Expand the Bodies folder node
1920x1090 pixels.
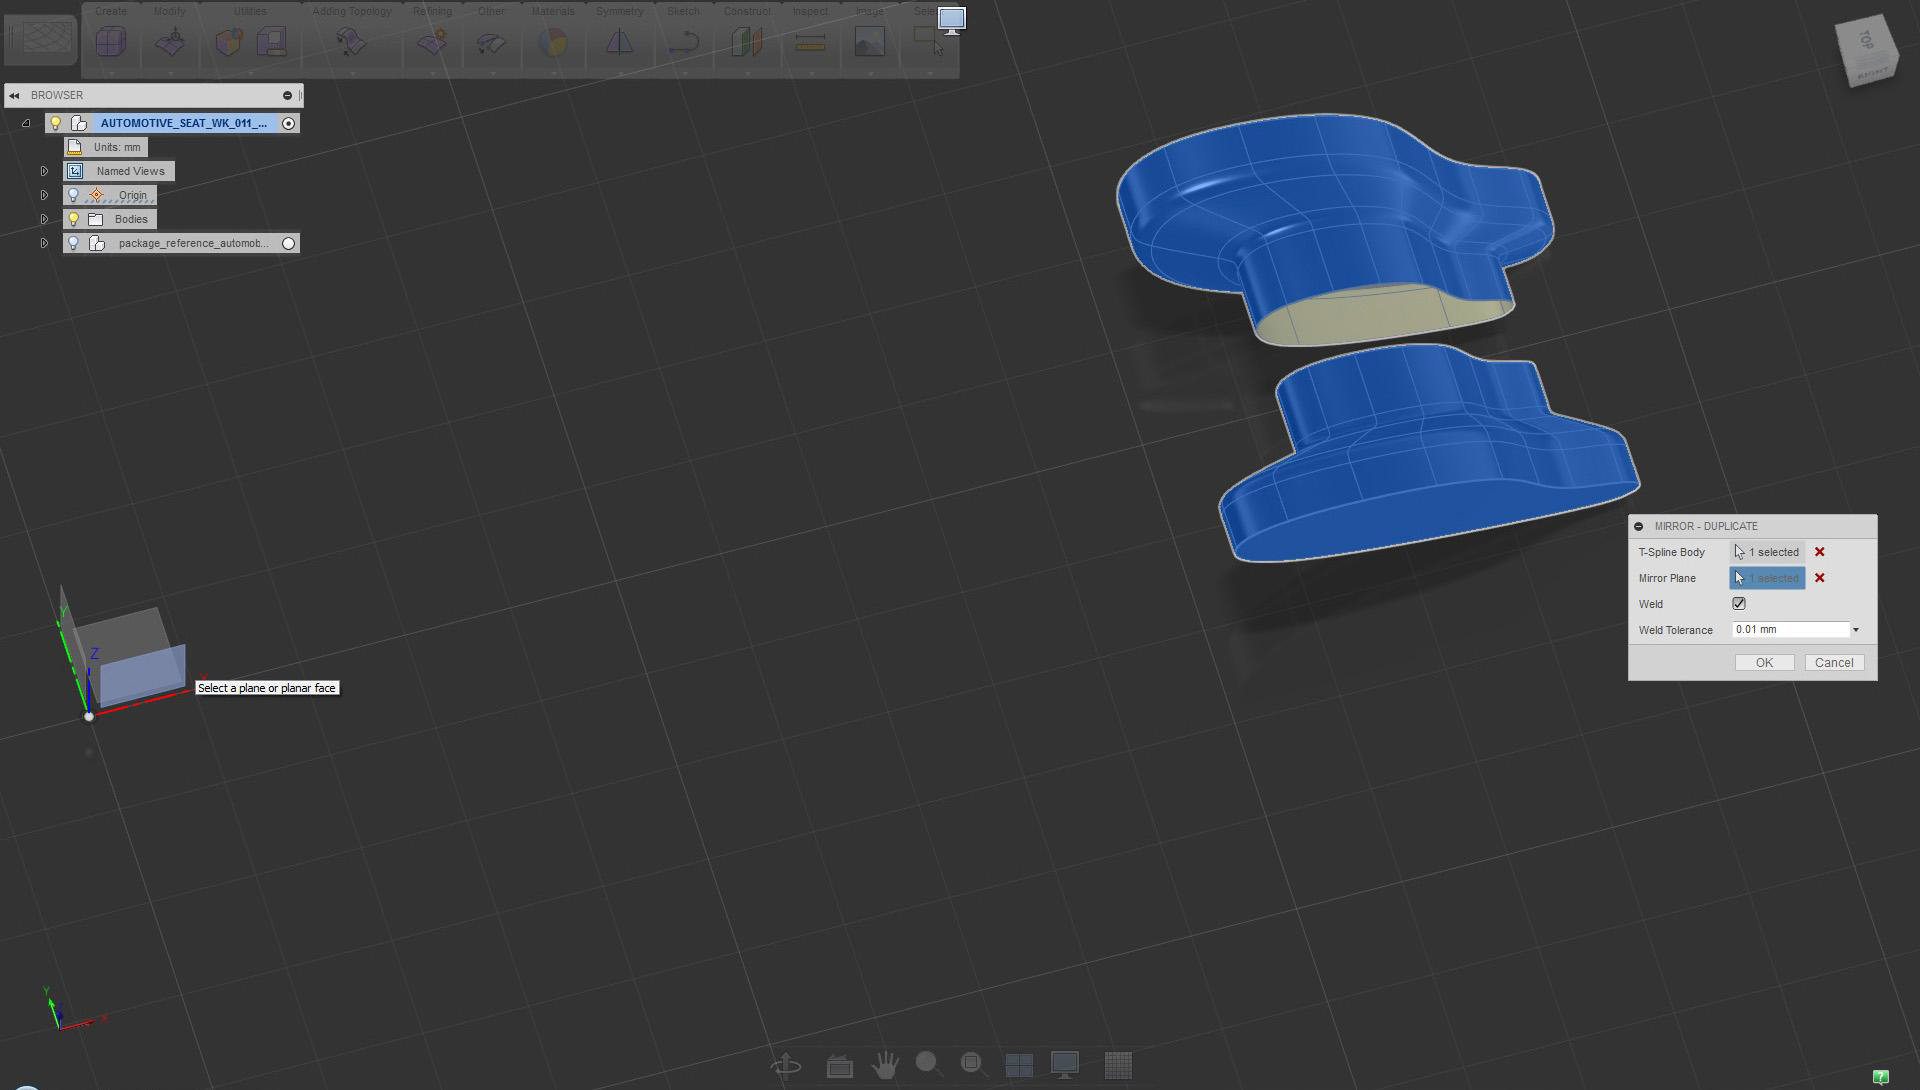[x=44, y=219]
